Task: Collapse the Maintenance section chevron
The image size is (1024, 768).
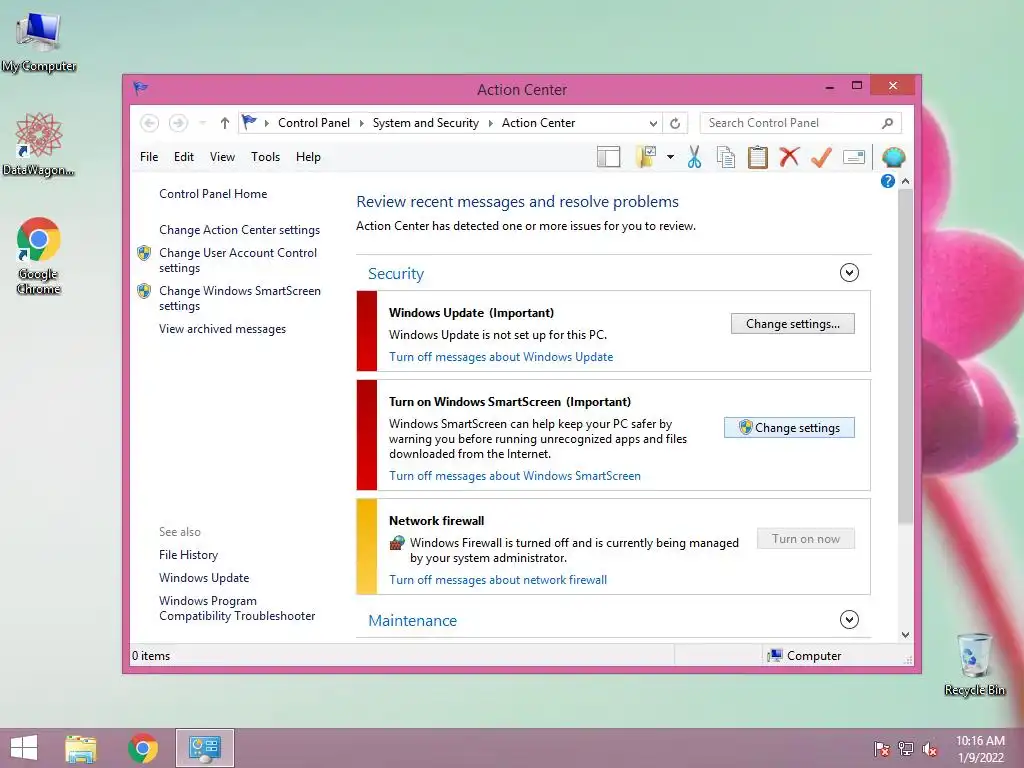Action: tap(849, 619)
